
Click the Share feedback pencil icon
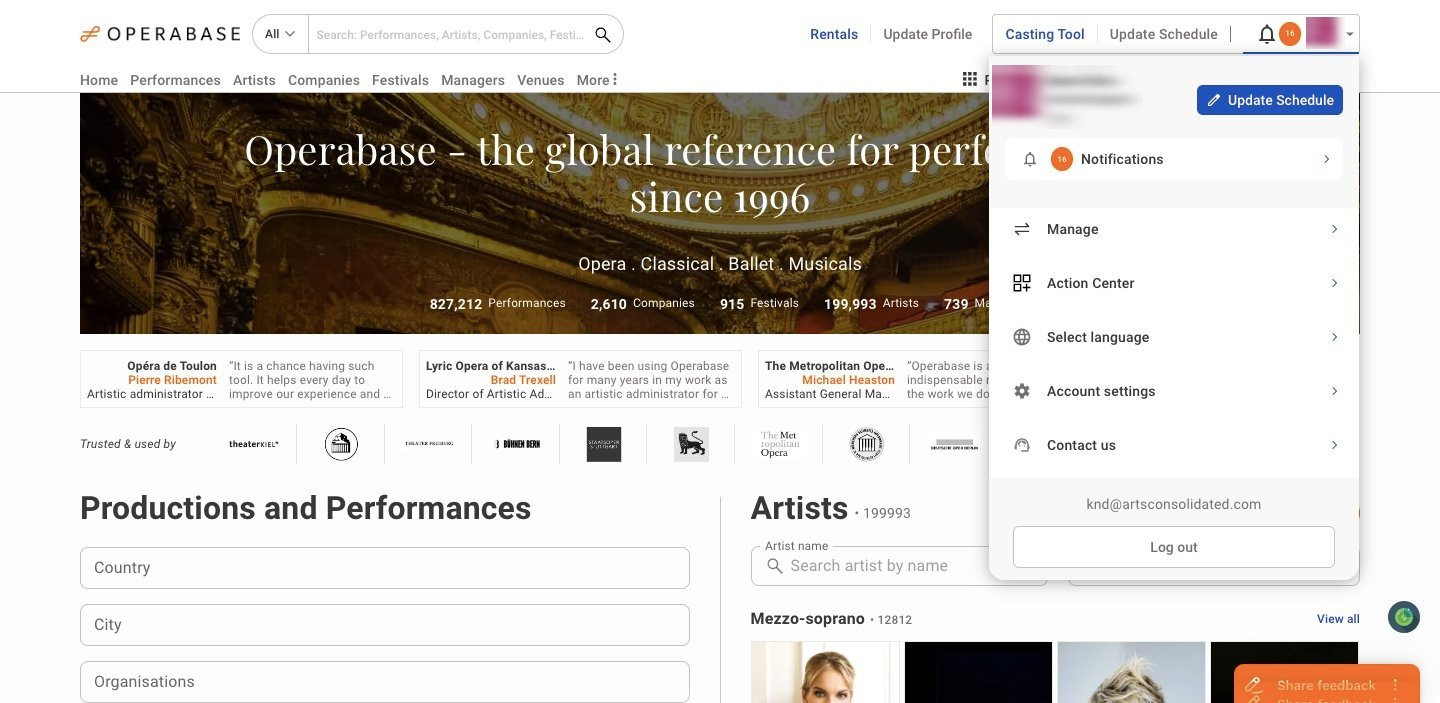click(1253, 685)
